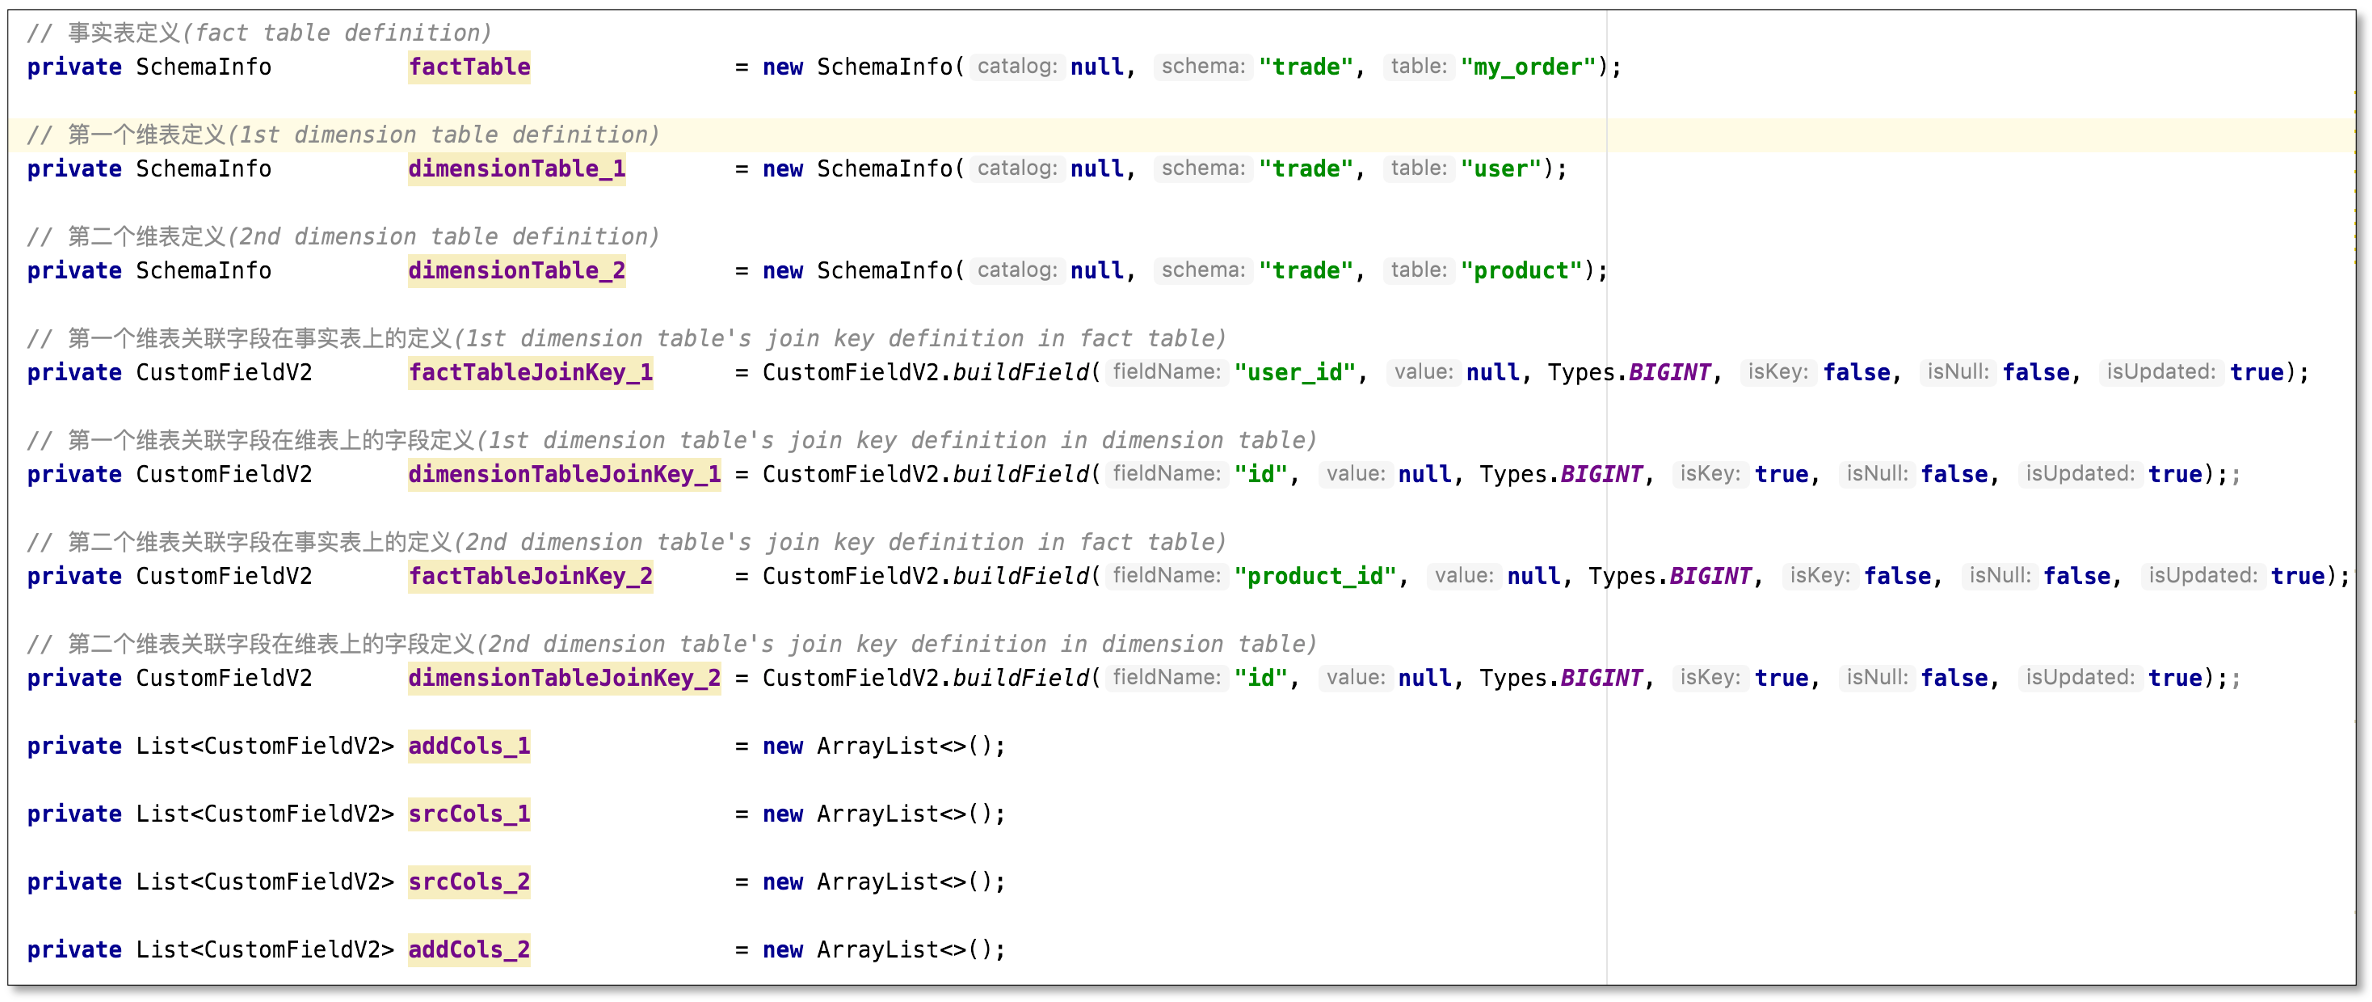Click buildField call on factTableJoinKey_2 line
The width and height of the screenshot is (2372, 1002).
tap(1020, 577)
